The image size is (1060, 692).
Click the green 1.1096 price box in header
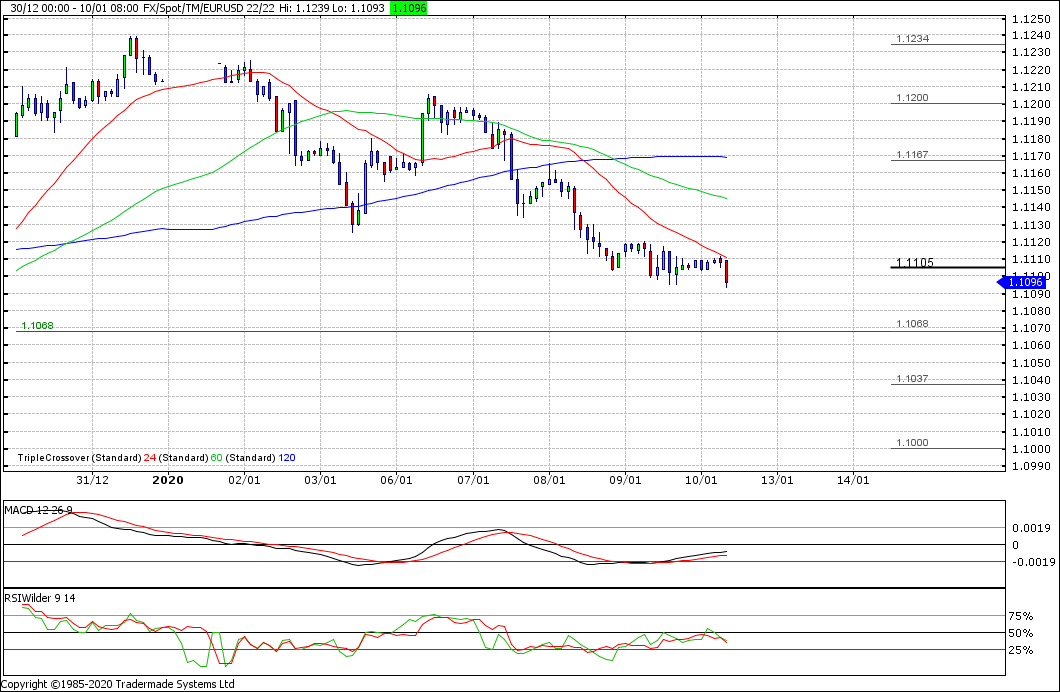pyautogui.click(x=410, y=8)
